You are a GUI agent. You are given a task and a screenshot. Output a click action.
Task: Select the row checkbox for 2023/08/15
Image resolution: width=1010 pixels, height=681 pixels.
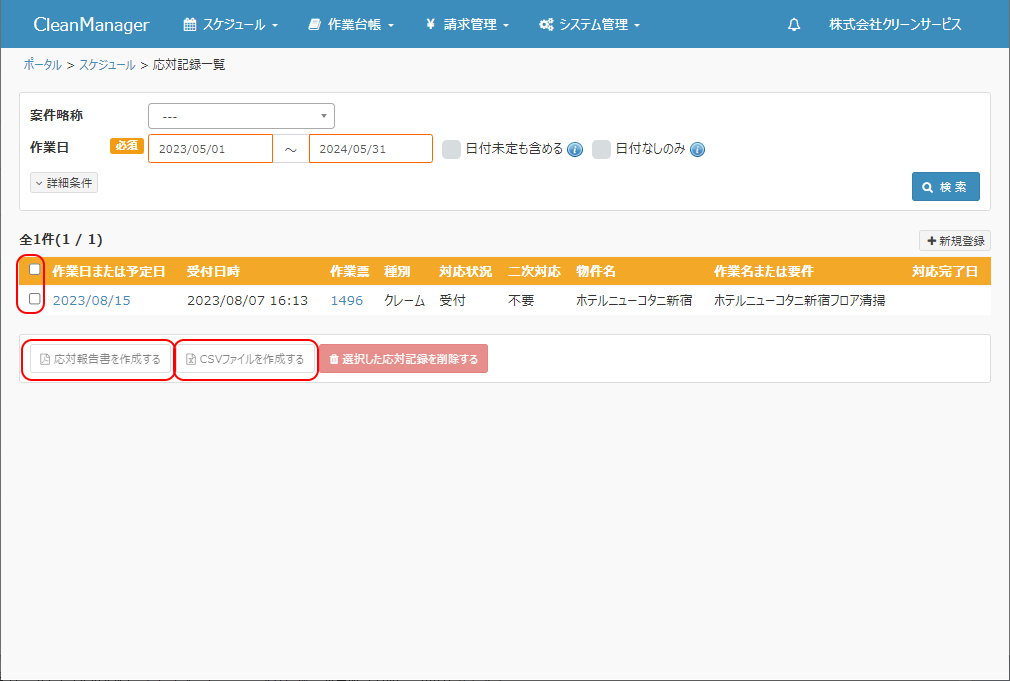coord(35,299)
